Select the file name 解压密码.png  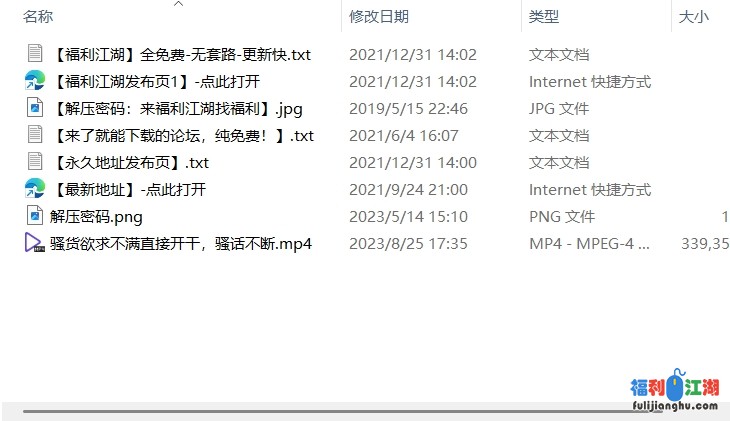coord(96,217)
